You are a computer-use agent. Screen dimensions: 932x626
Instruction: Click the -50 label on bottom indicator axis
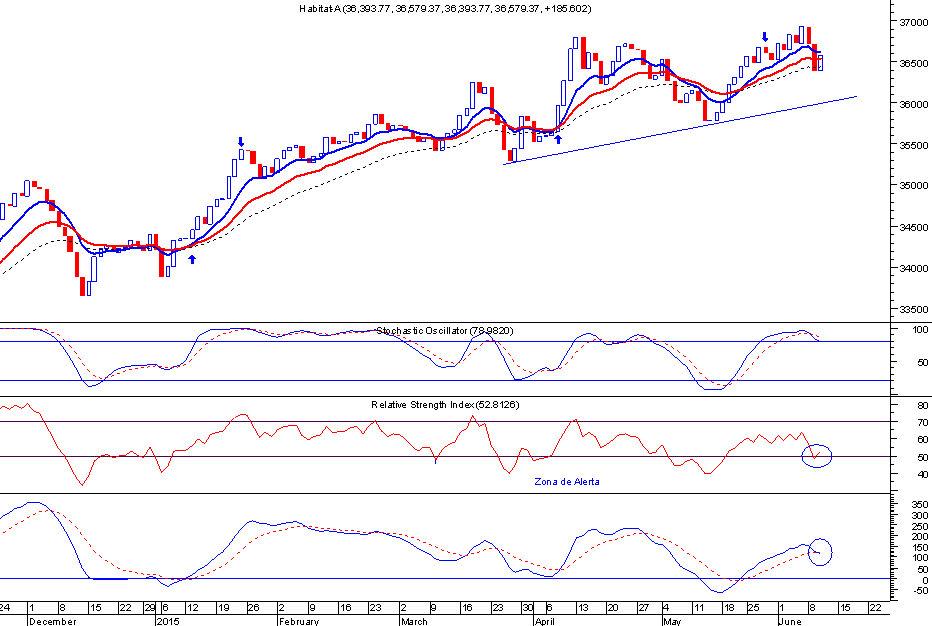919,590
